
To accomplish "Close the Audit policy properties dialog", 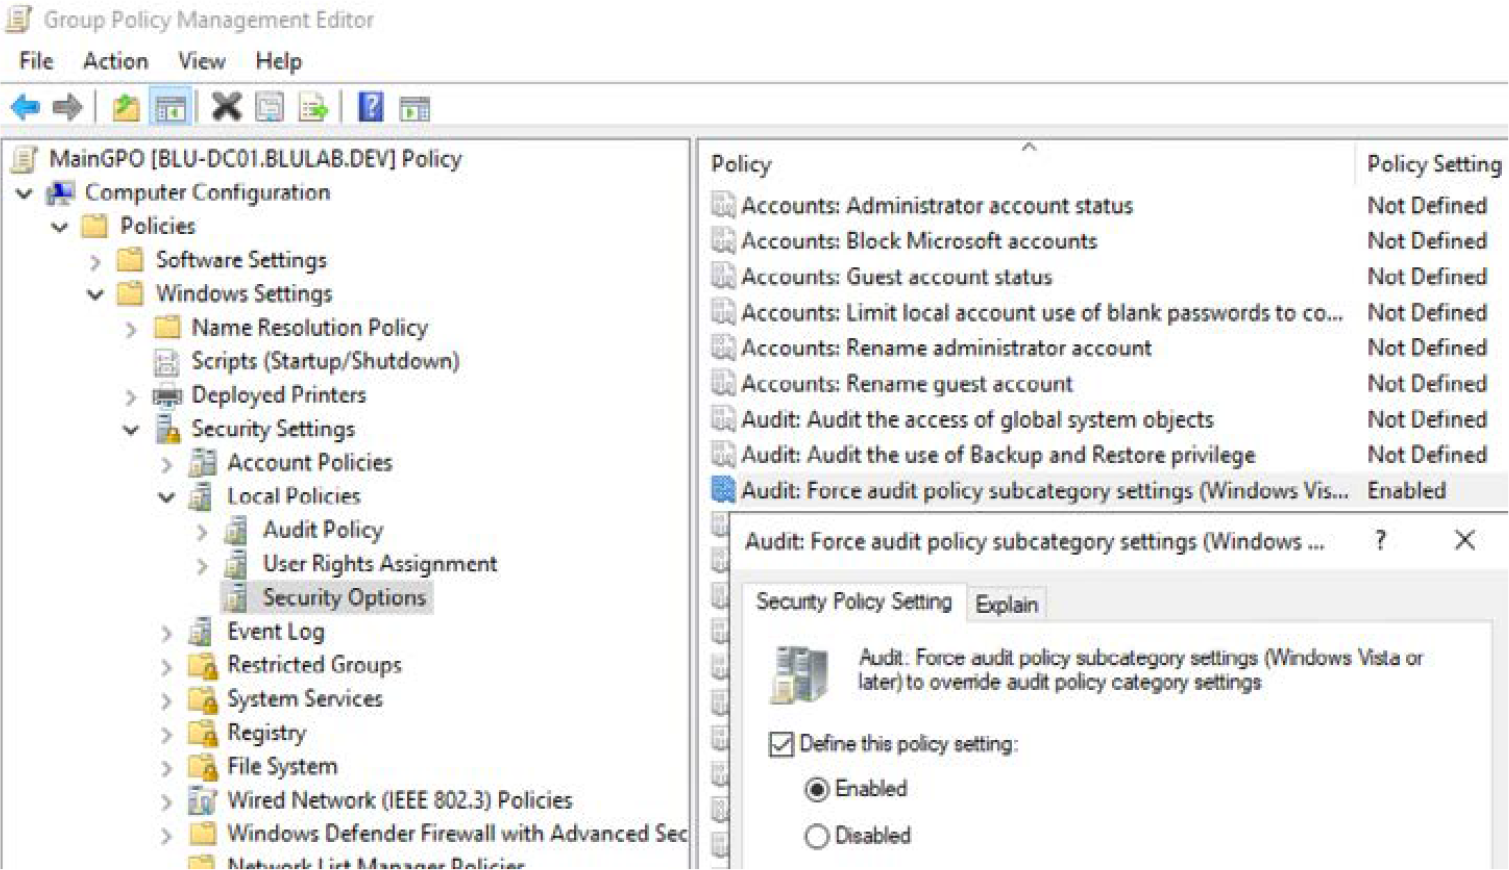I will 1463,540.
